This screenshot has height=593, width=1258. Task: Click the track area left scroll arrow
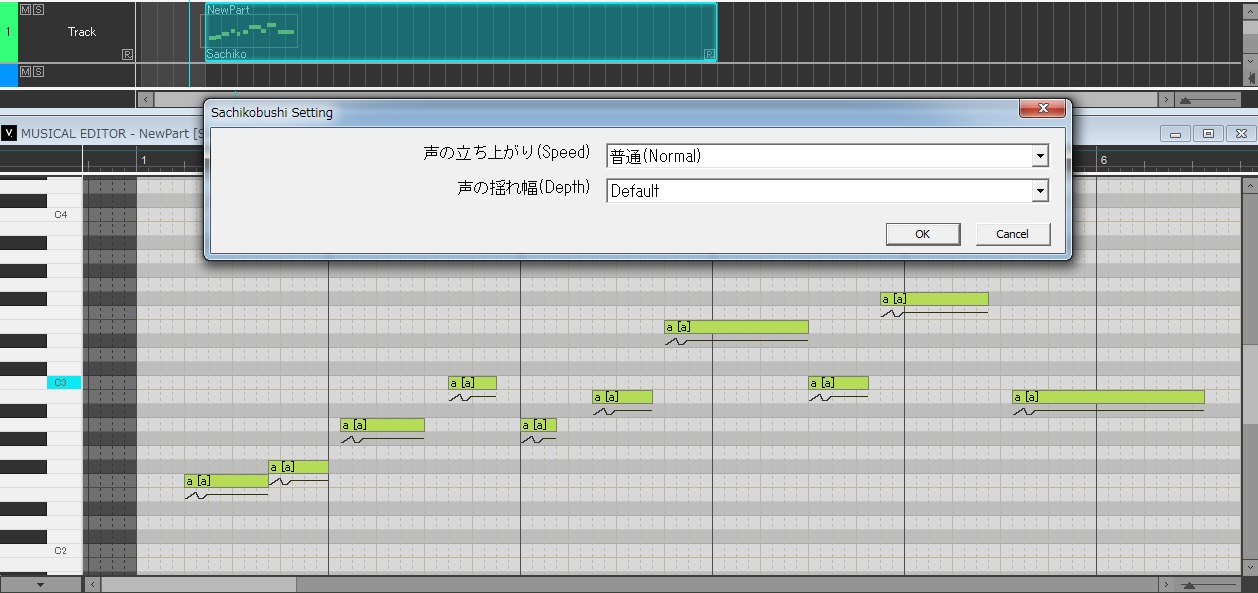pyautogui.click(x=146, y=100)
